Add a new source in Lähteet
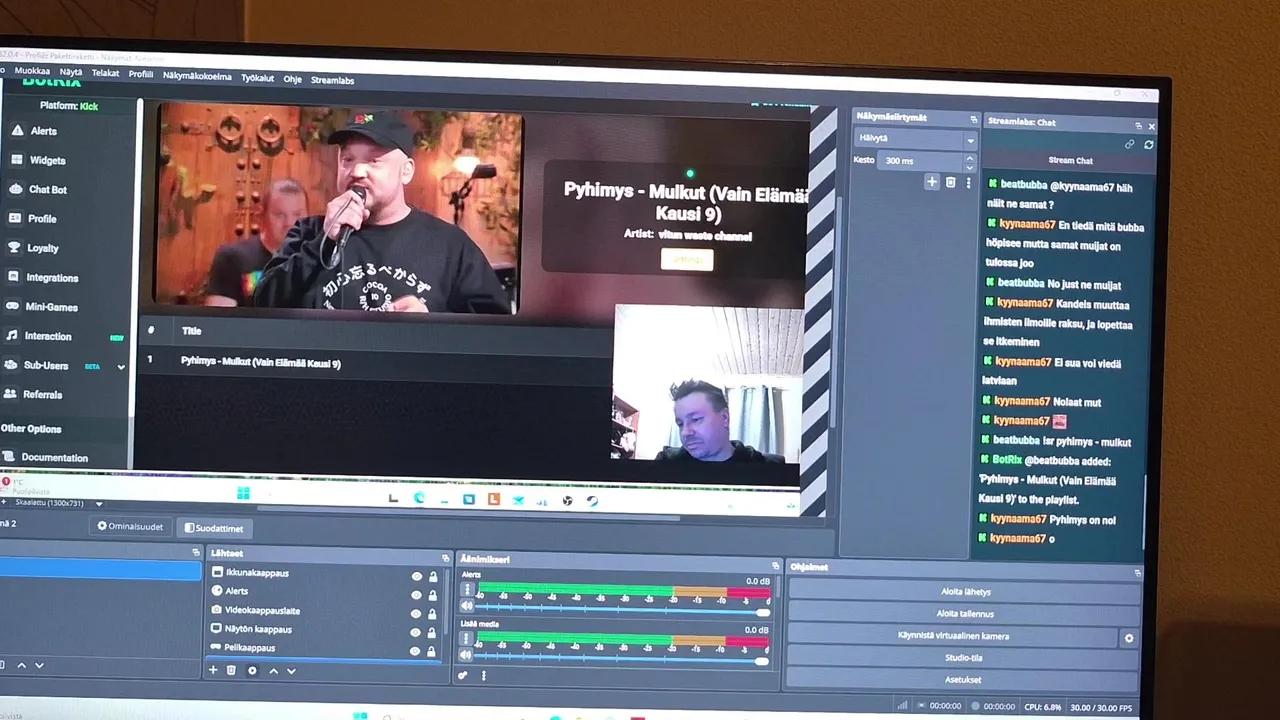Screen dimensions: 1280x720 coord(213,670)
